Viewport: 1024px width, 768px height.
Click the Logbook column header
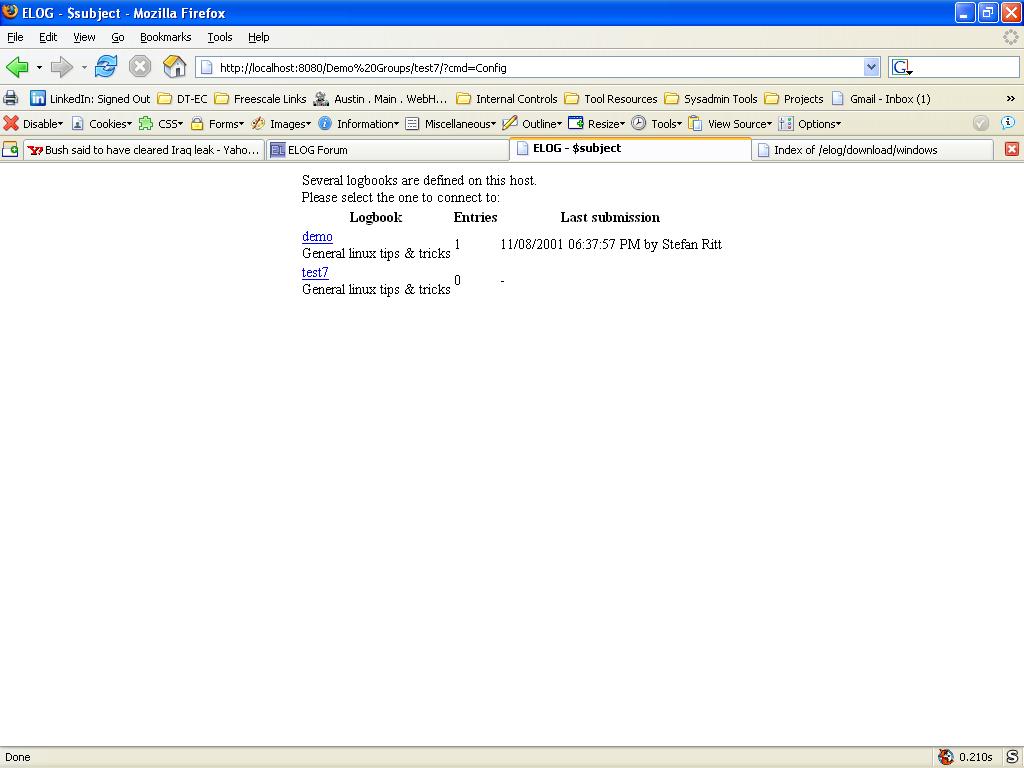click(x=376, y=217)
